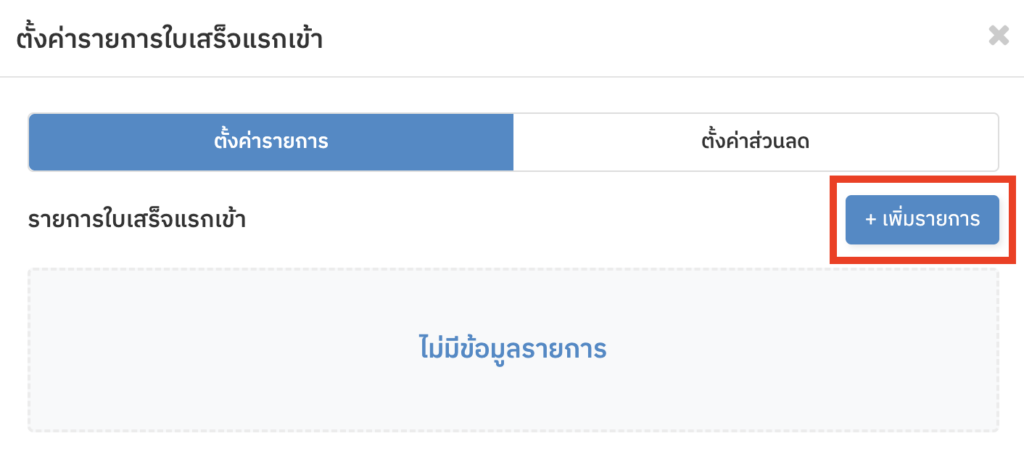
Task: Activate the blue highlighted ตั้งค่ารายการ tab
Action: click(271, 142)
